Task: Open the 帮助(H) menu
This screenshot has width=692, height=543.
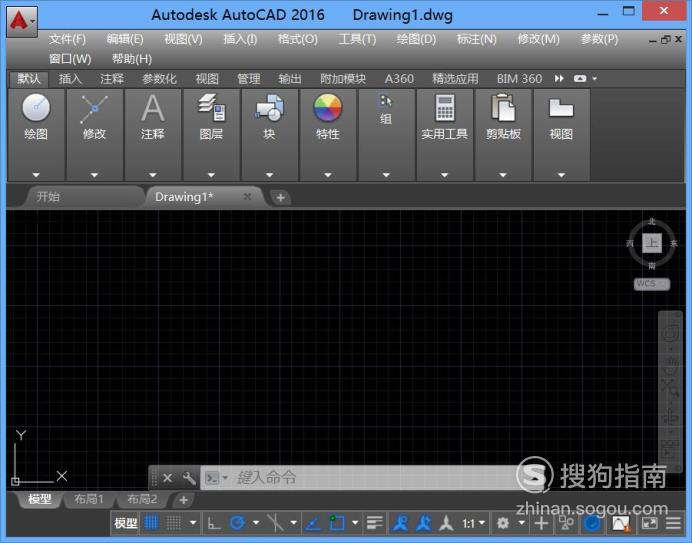Action: pos(132,59)
